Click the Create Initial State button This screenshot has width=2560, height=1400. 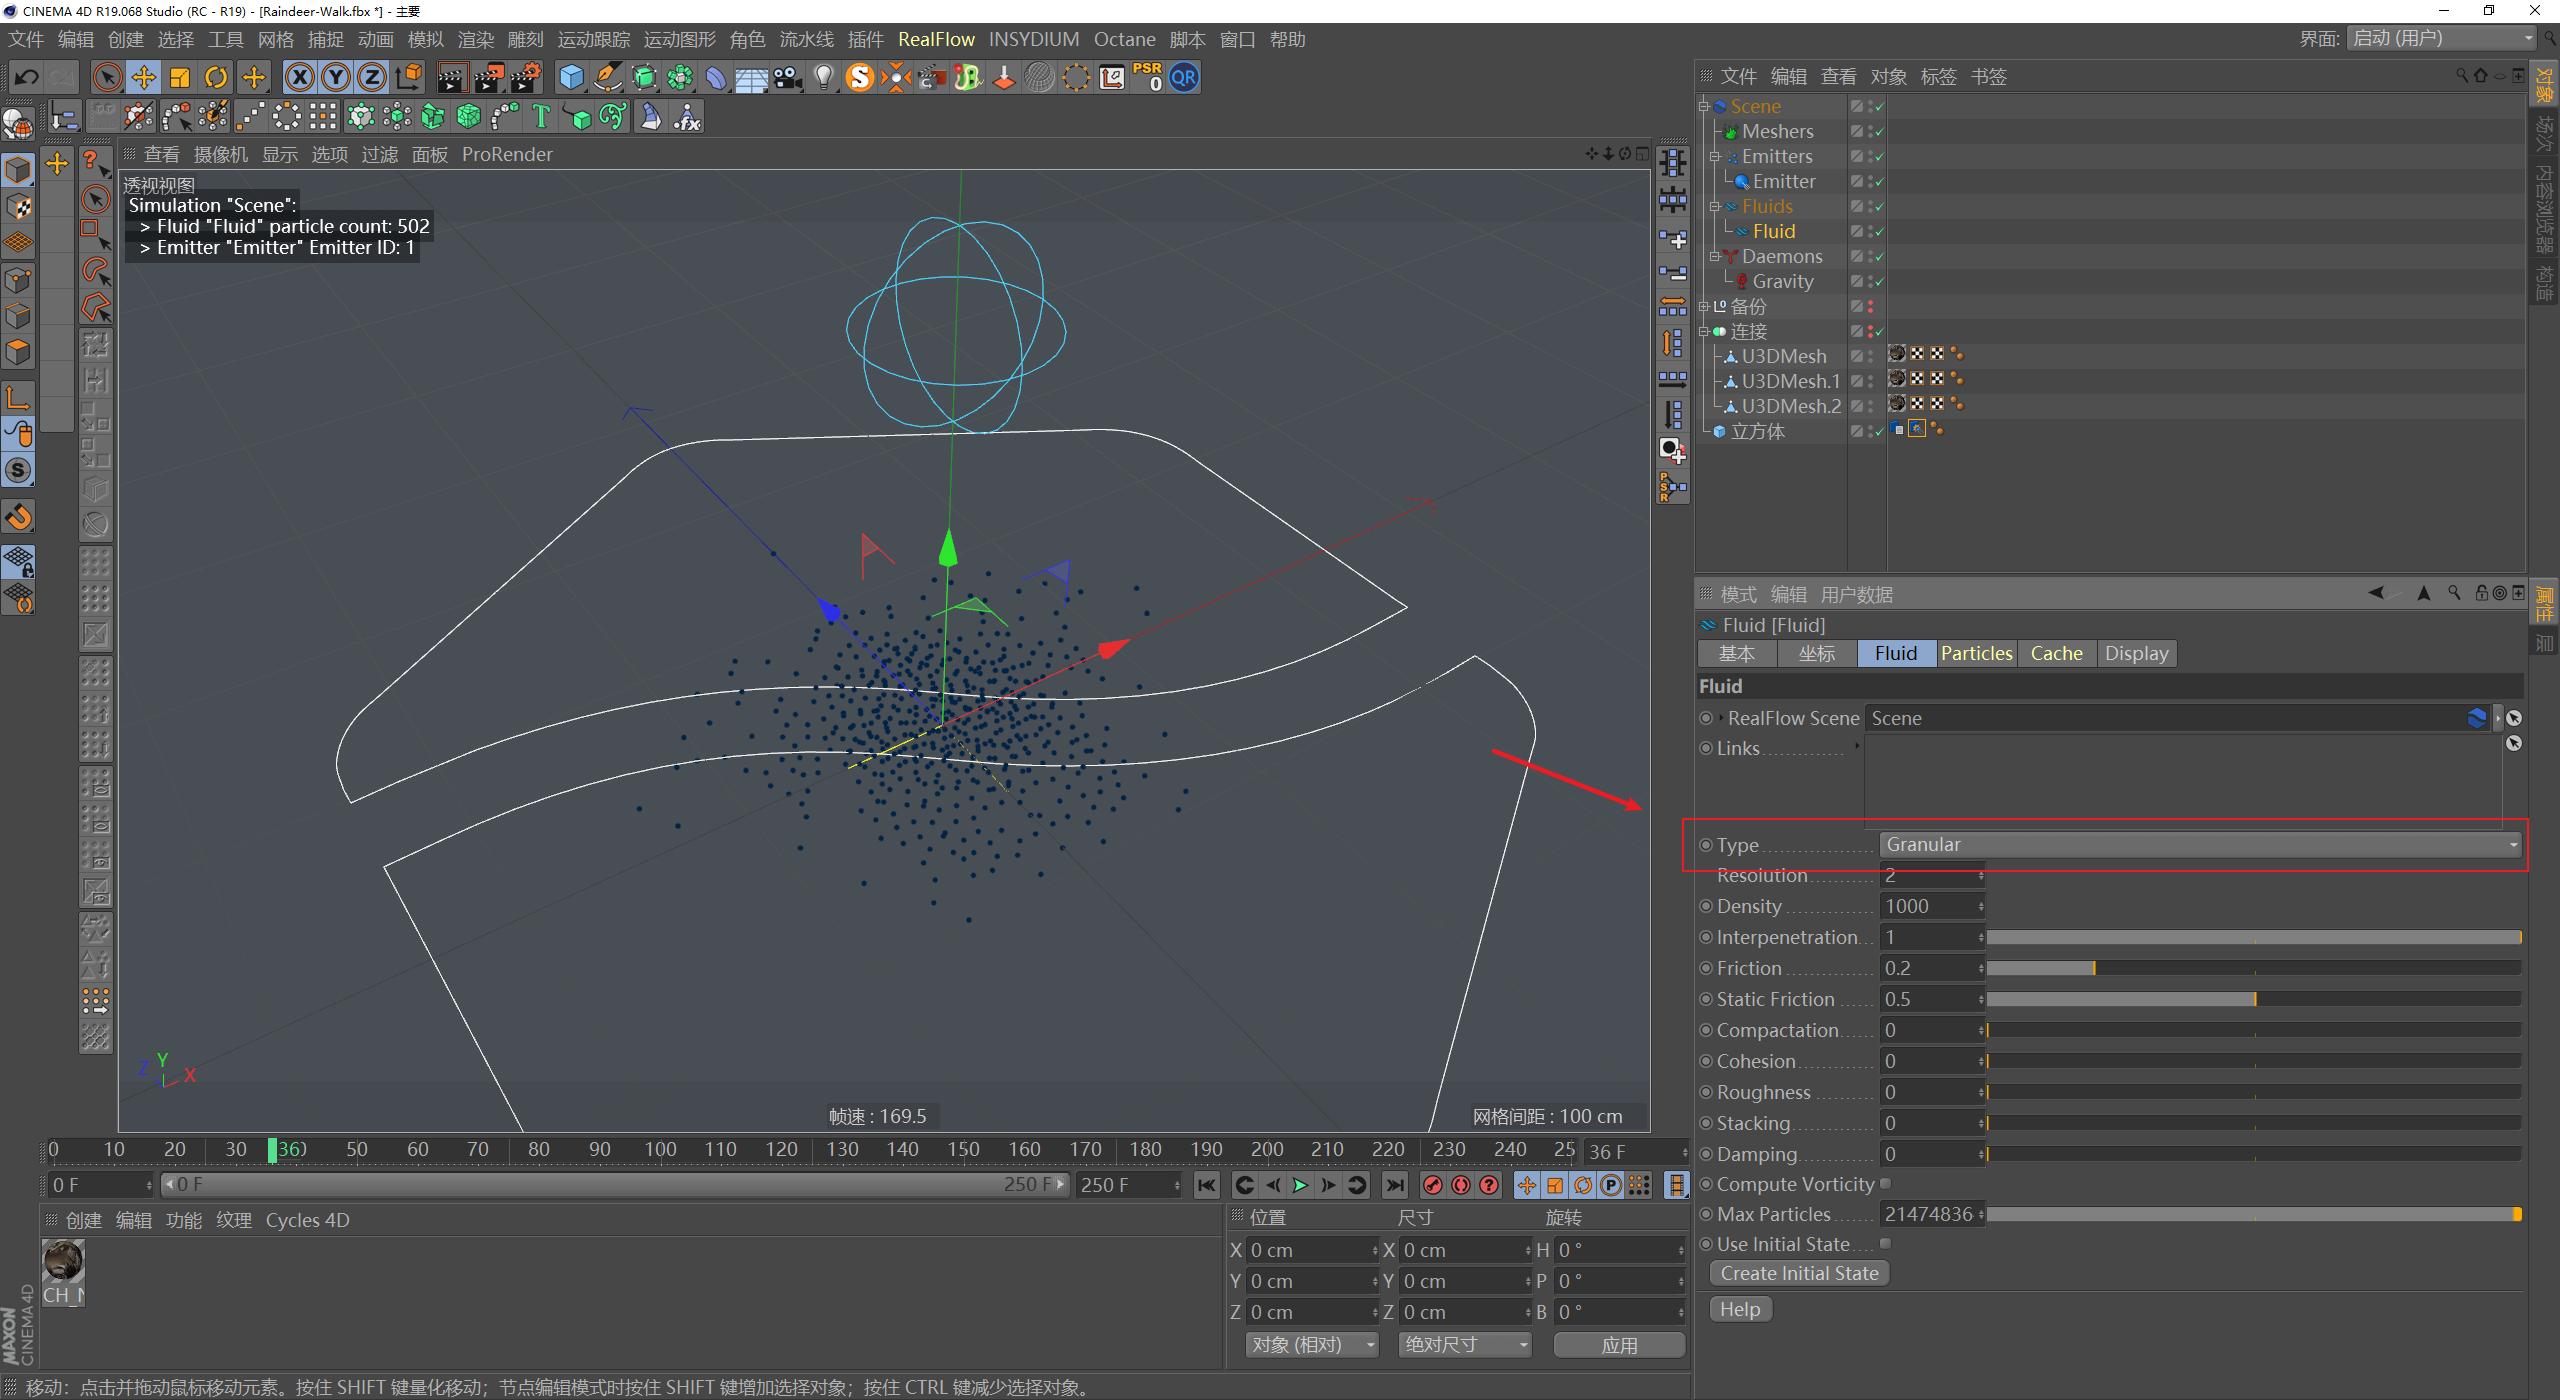click(x=1799, y=1273)
